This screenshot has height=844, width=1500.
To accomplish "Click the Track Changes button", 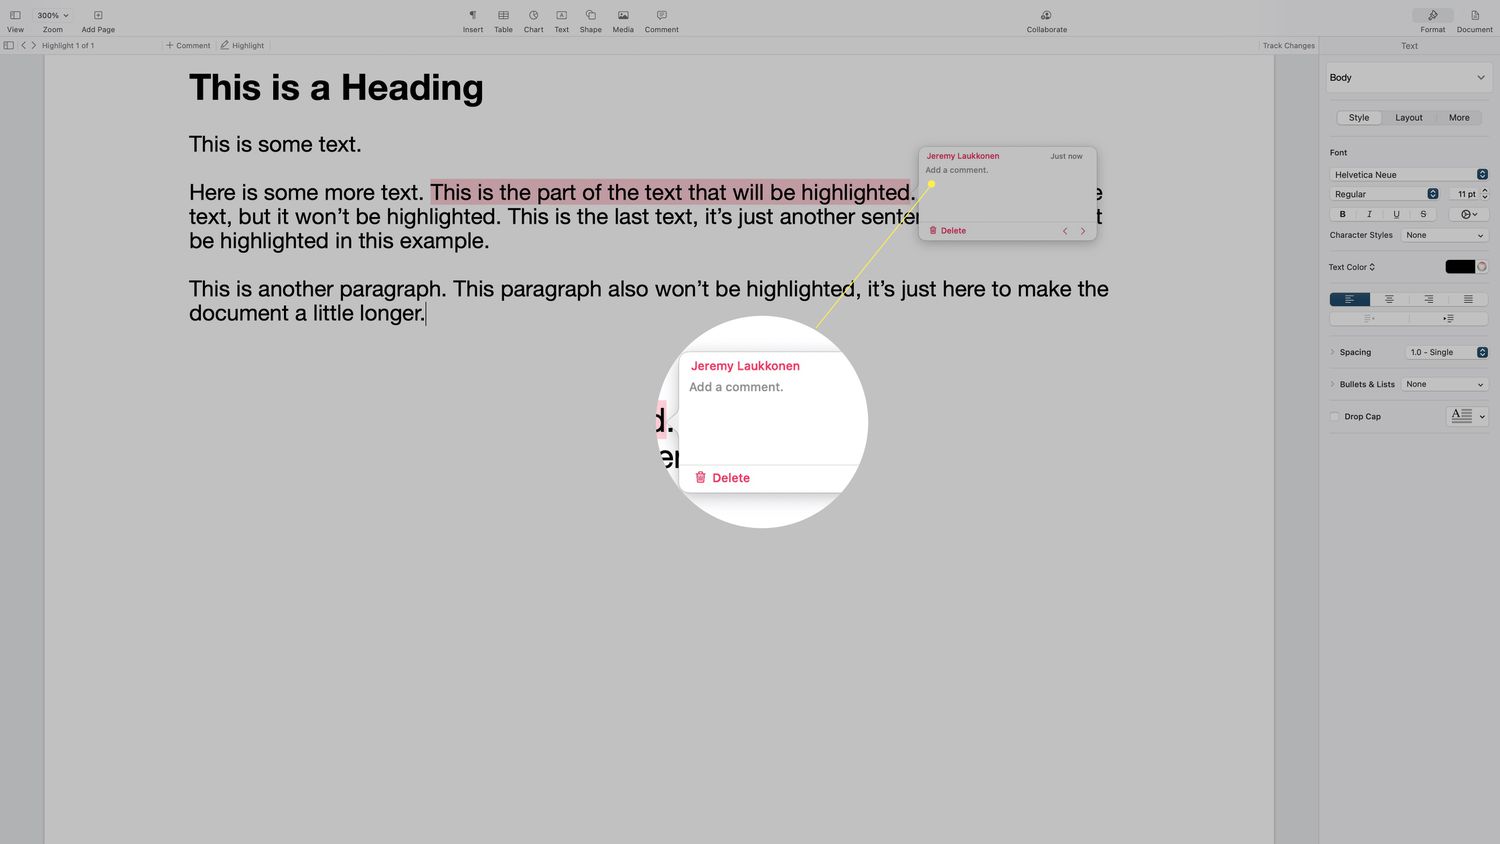I will coord(1288,46).
